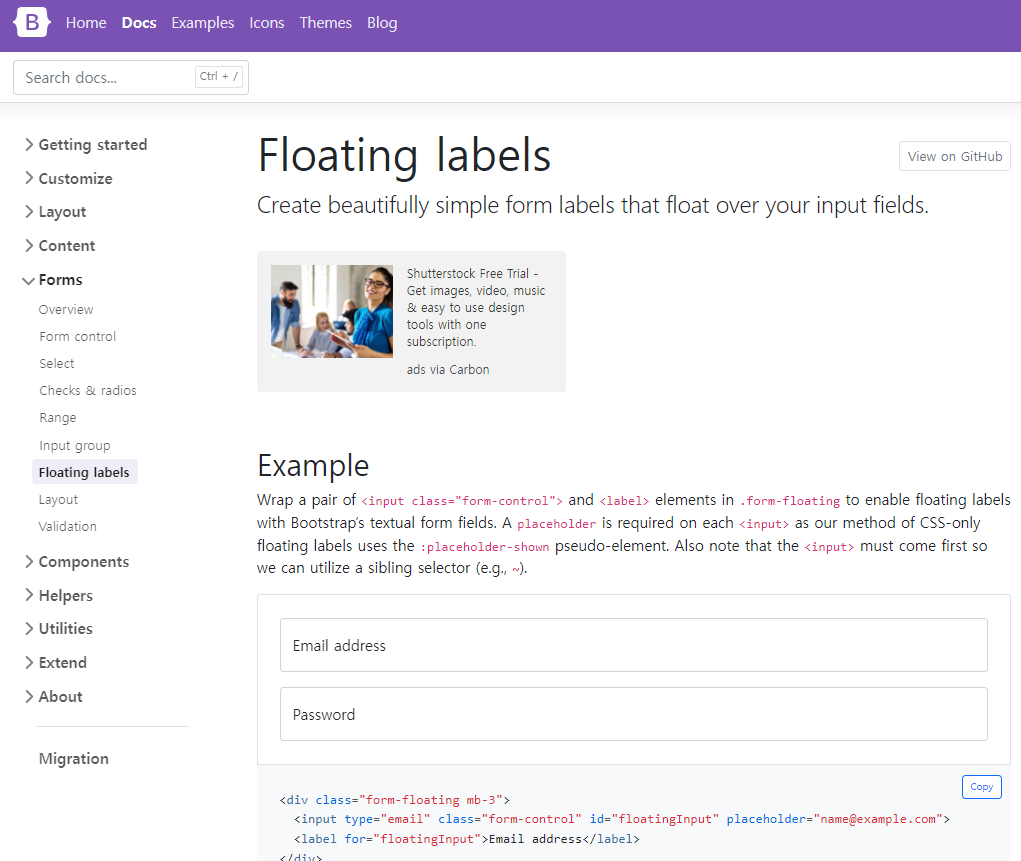This screenshot has height=861, width=1021.
Task: Click the Bootstrap logo icon
Action: [31, 23]
